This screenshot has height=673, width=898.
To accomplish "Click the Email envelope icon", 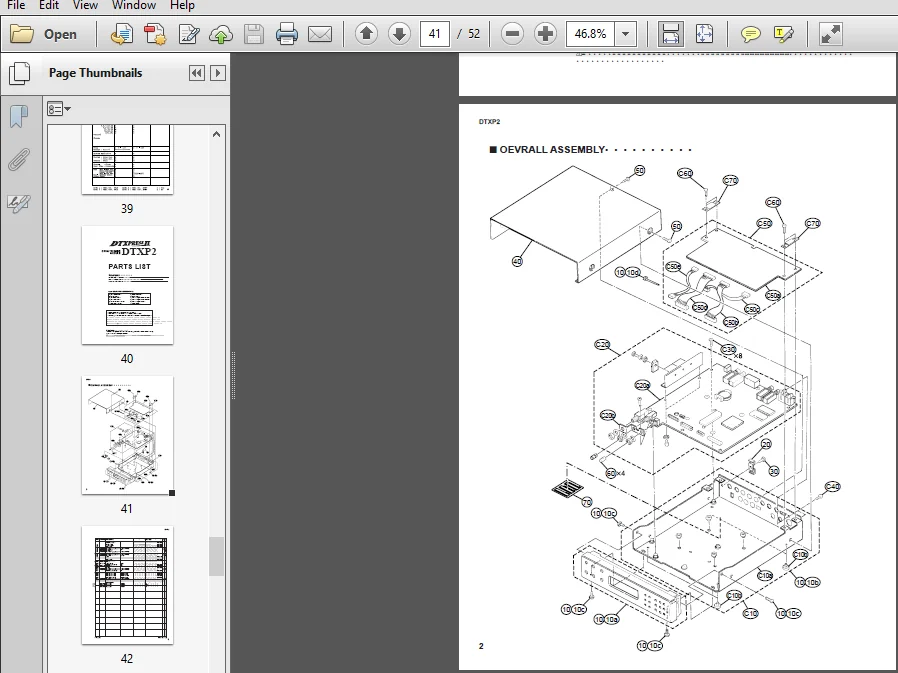I will (x=320, y=34).
